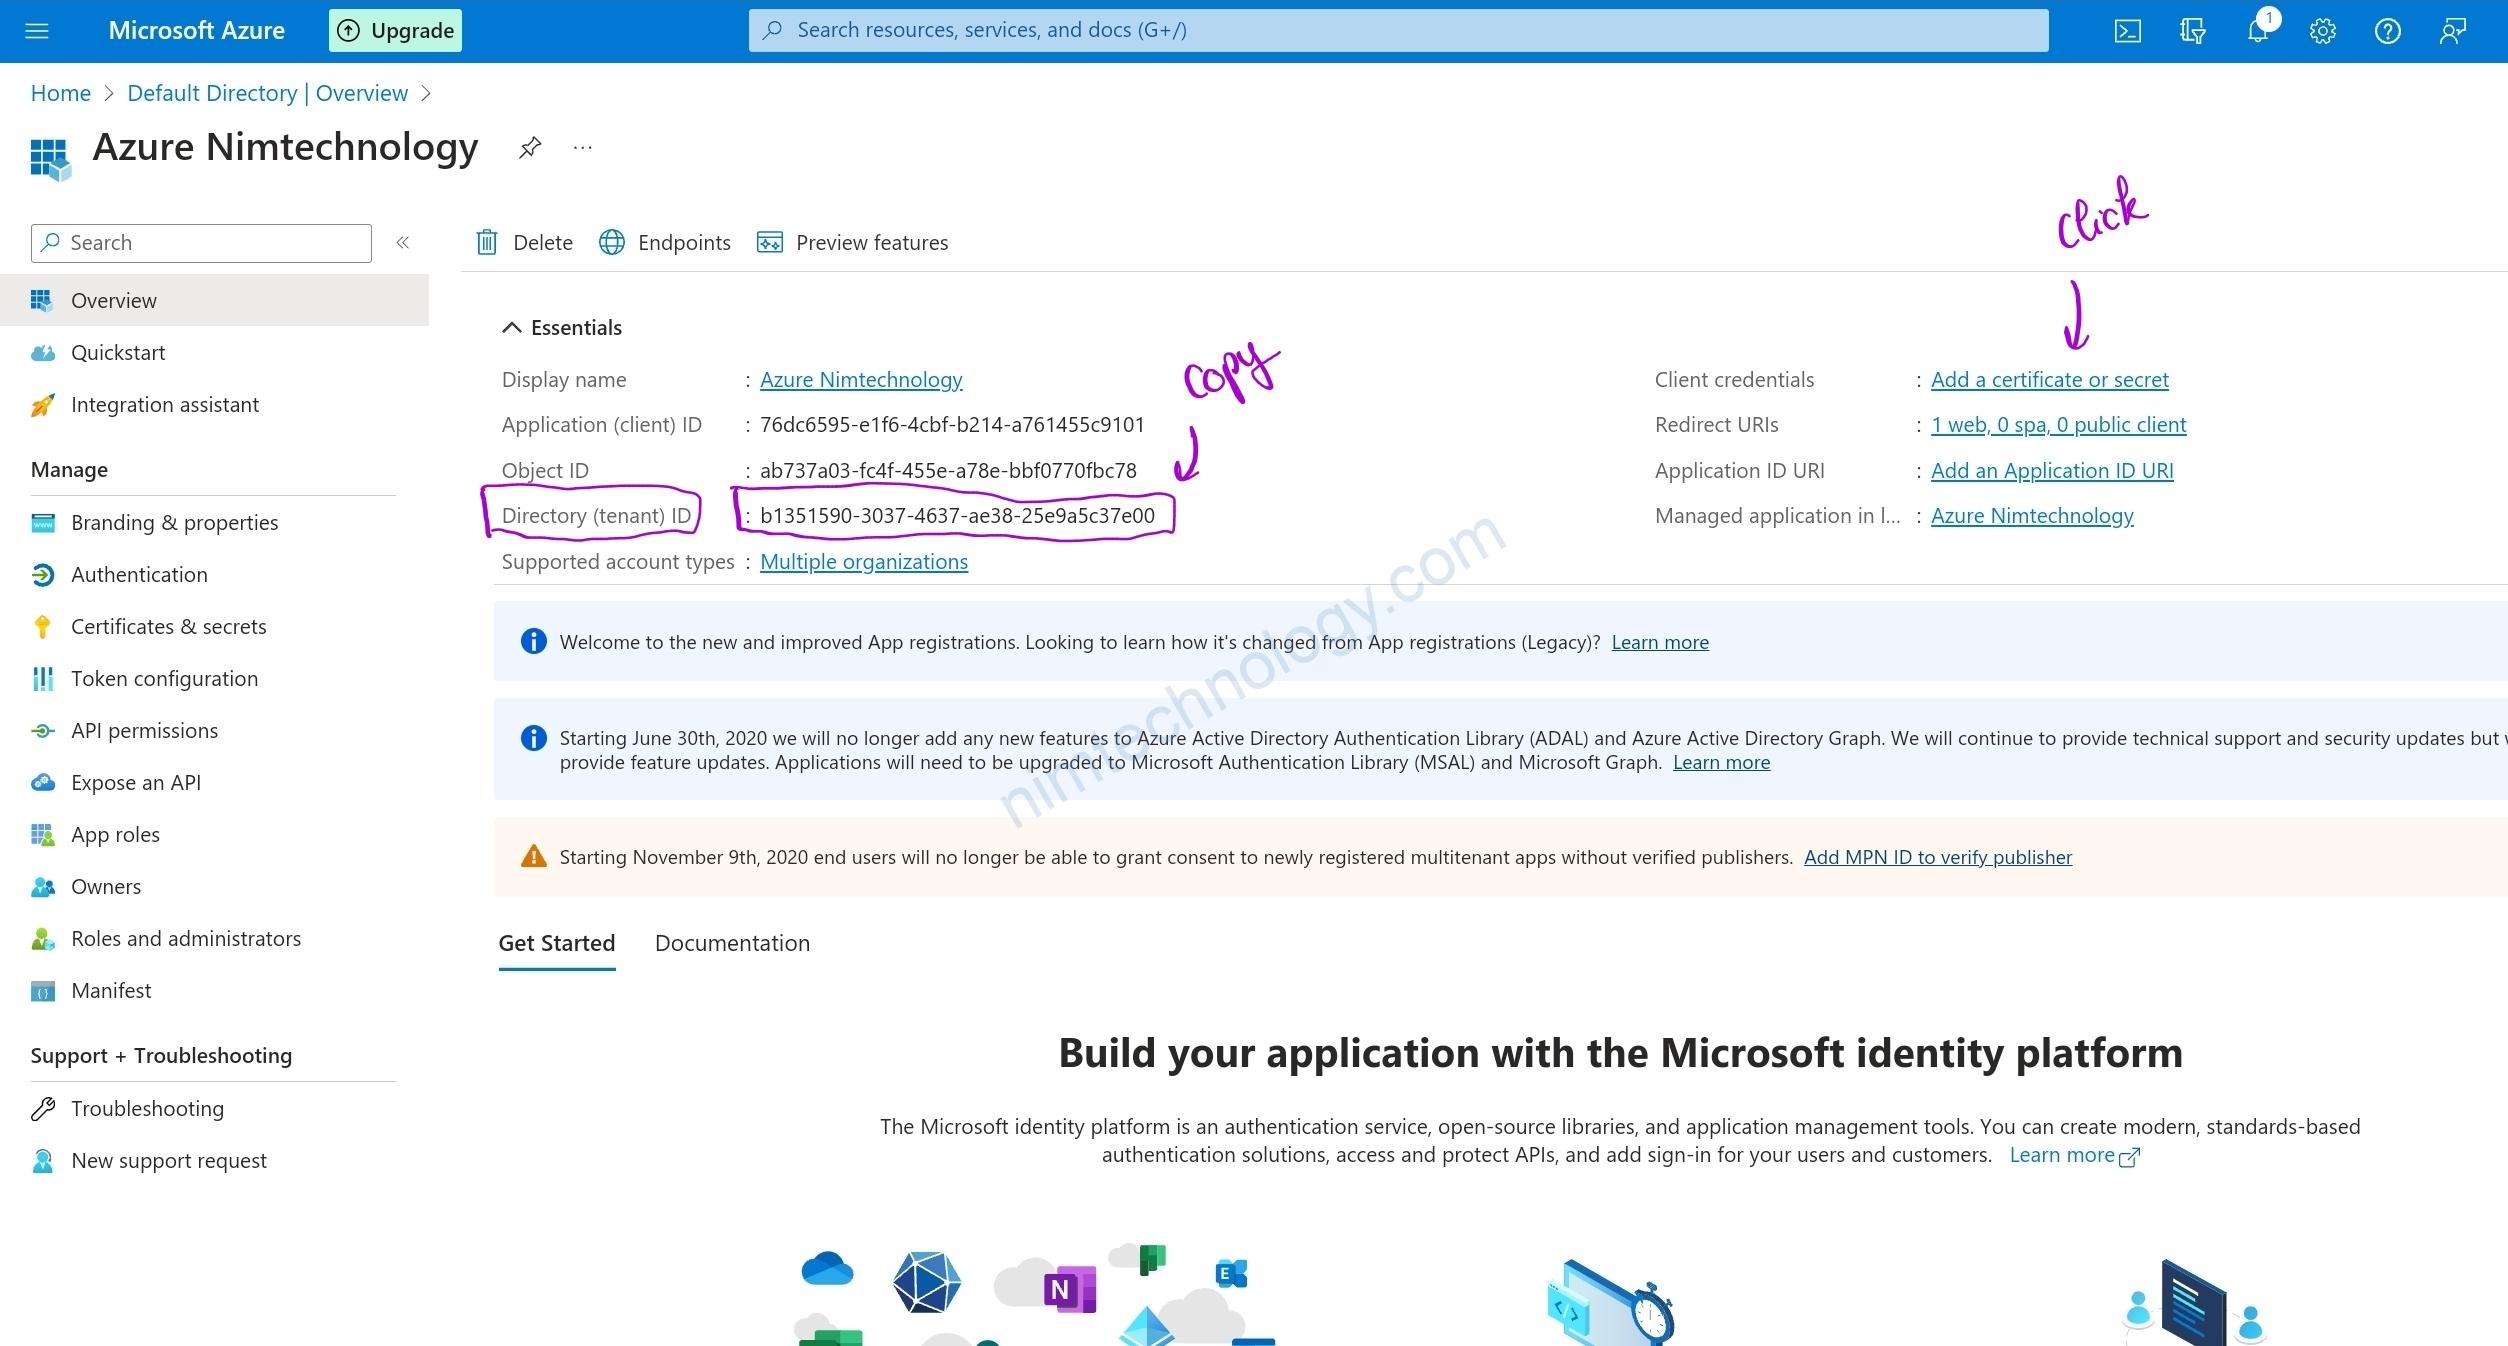The image size is (2508, 1346).
Task: Open the more options ellipsis
Action: (x=583, y=148)
